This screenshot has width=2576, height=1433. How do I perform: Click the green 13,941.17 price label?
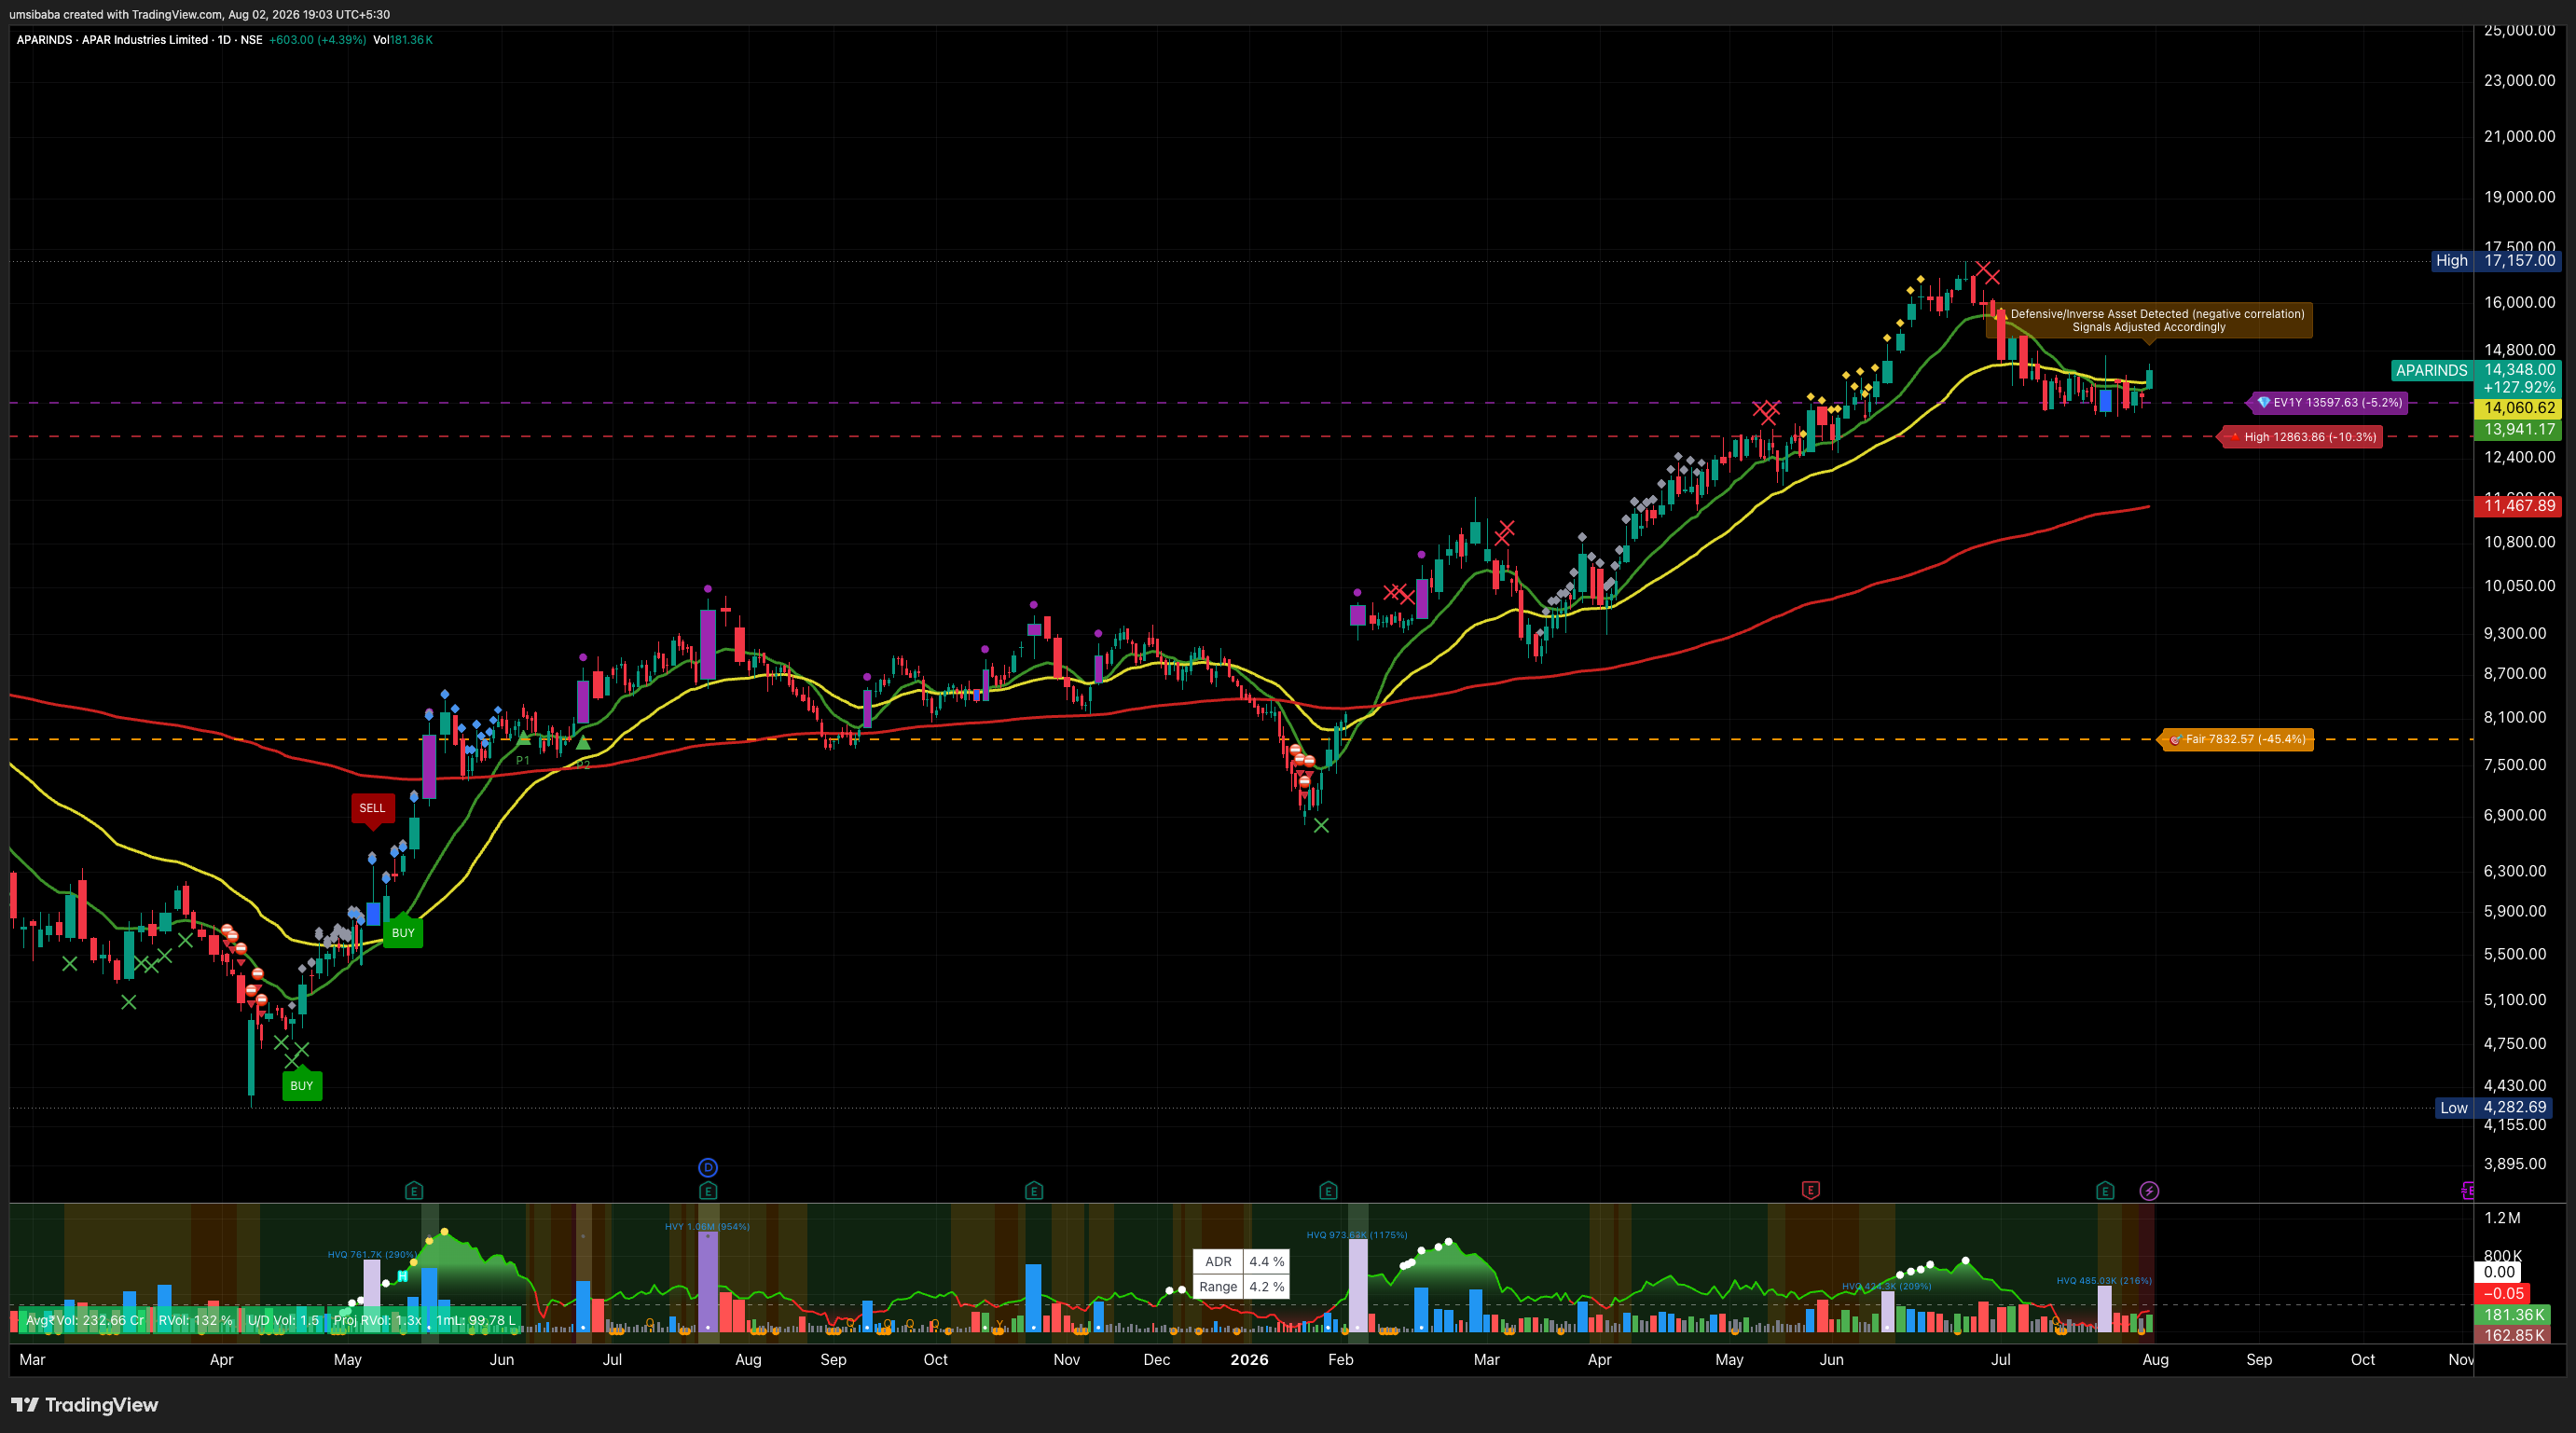(x=2517, y=429)
